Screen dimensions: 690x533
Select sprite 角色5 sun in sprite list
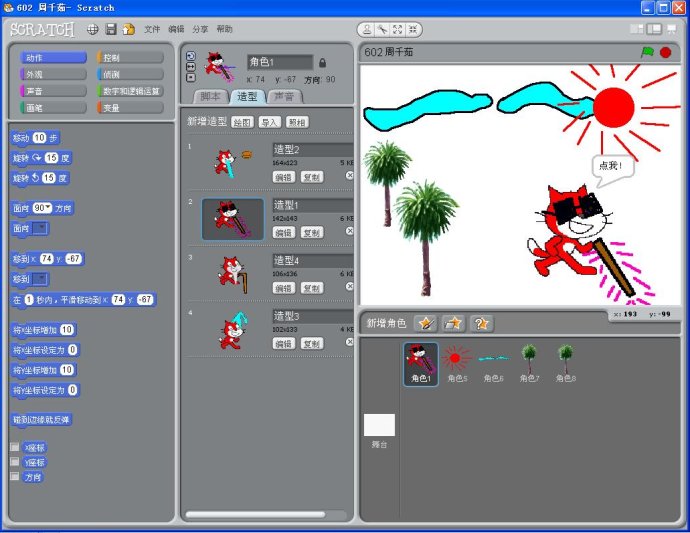point(457,364)
